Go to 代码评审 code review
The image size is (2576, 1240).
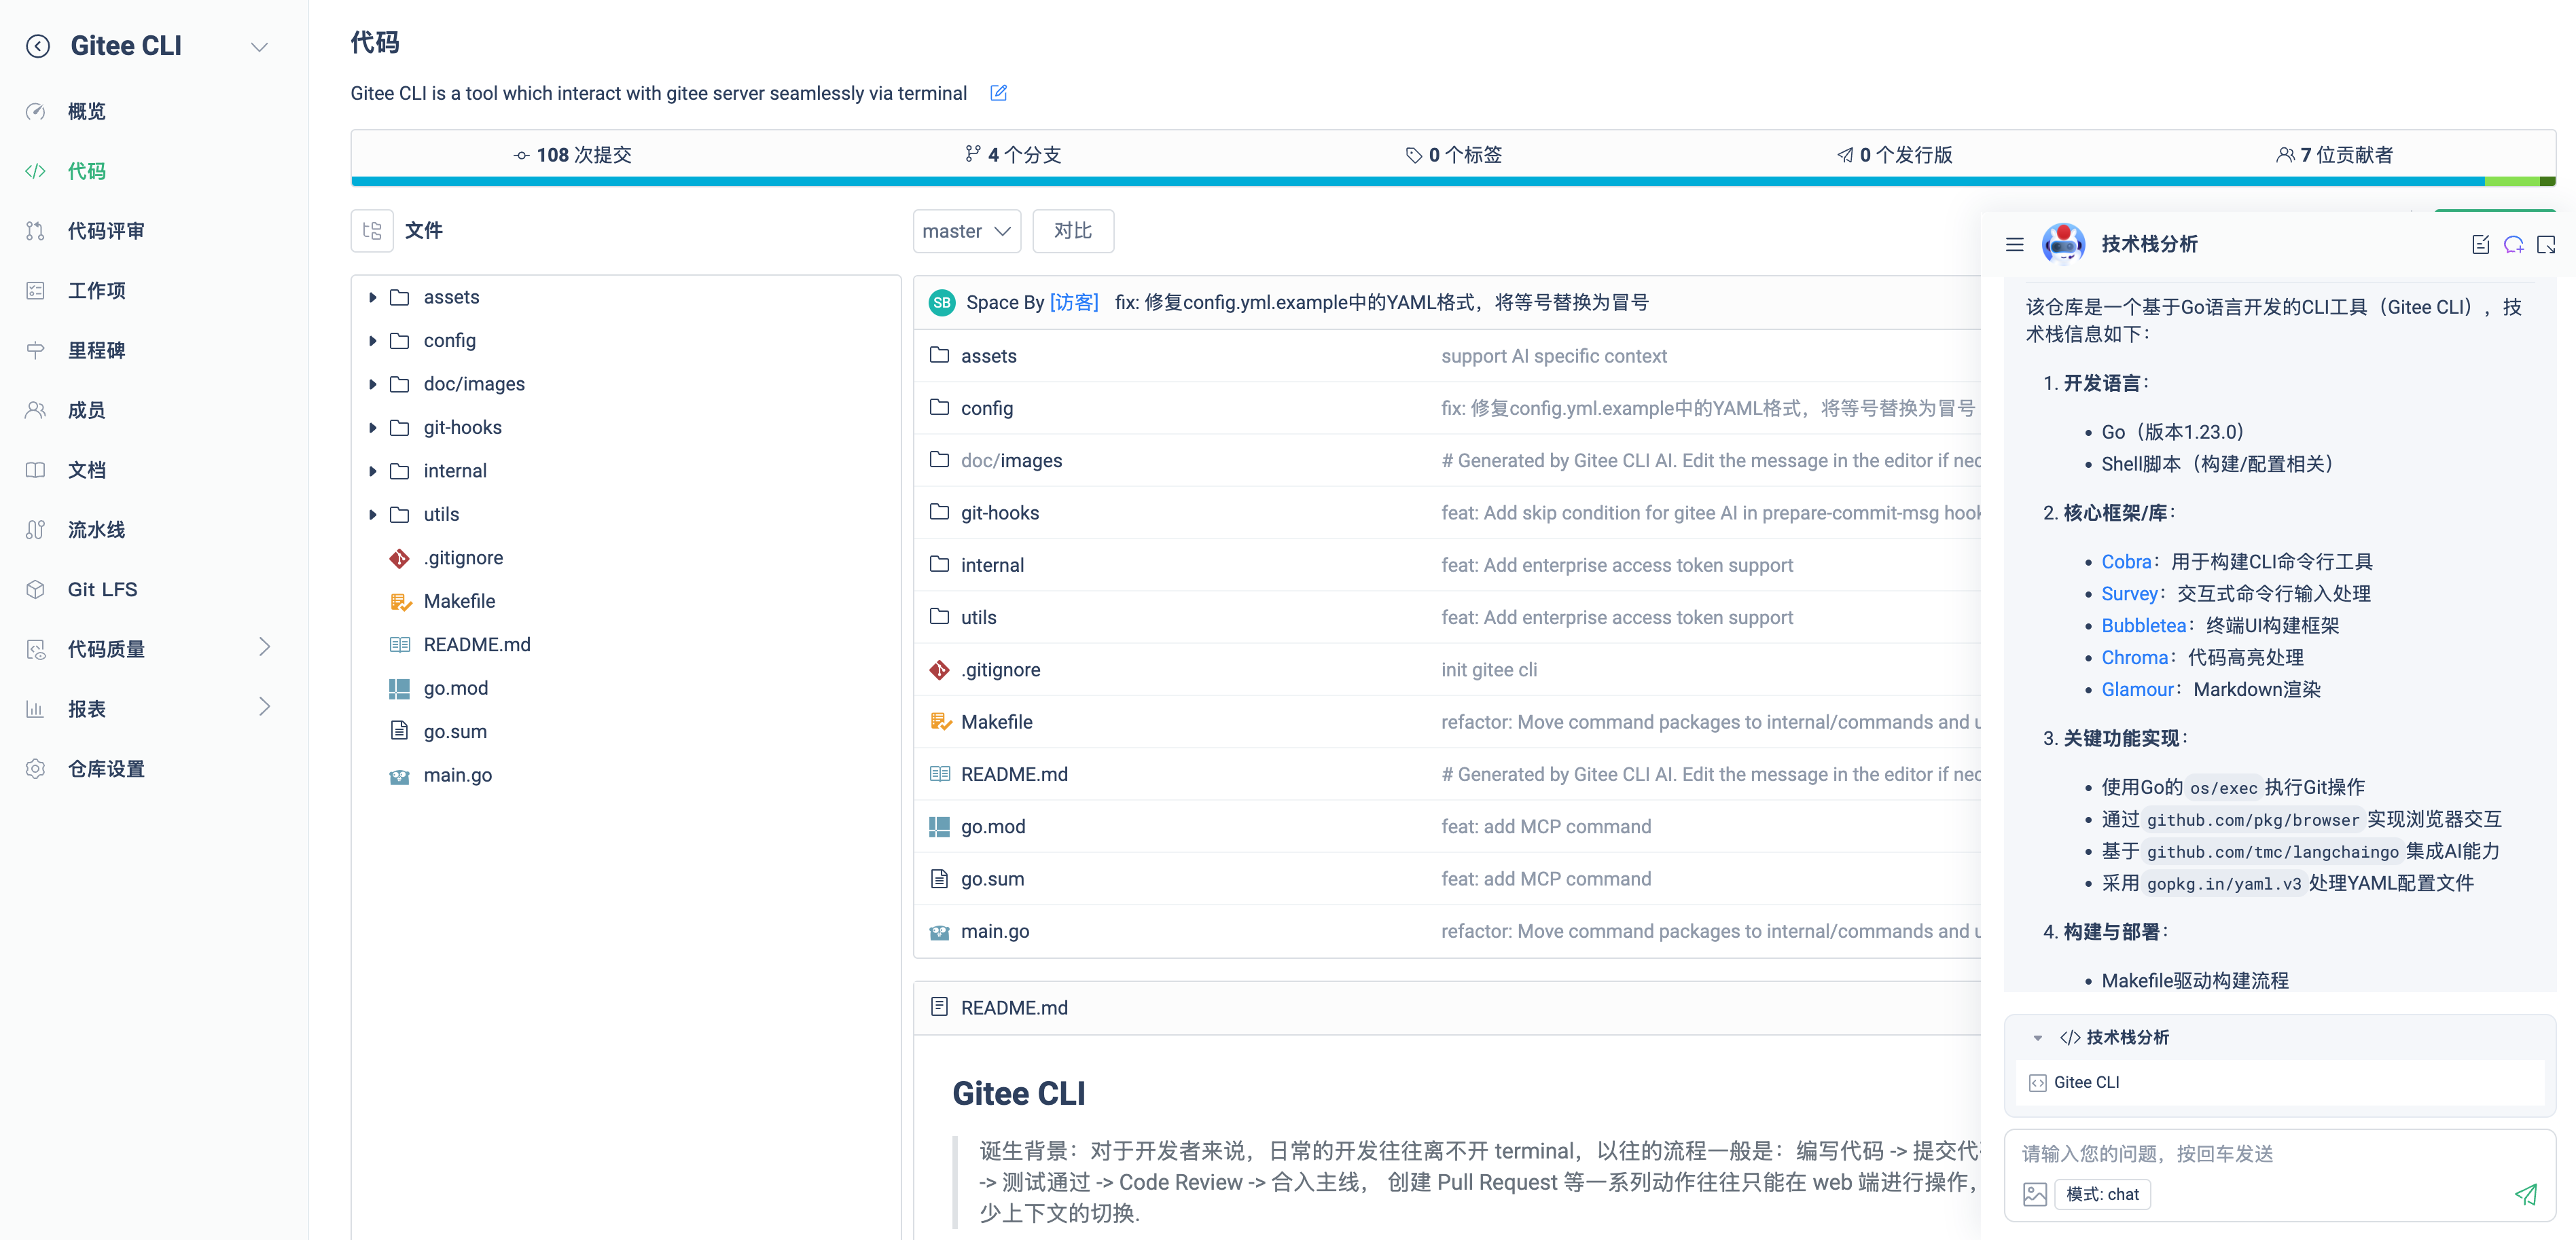coord(105,231)
